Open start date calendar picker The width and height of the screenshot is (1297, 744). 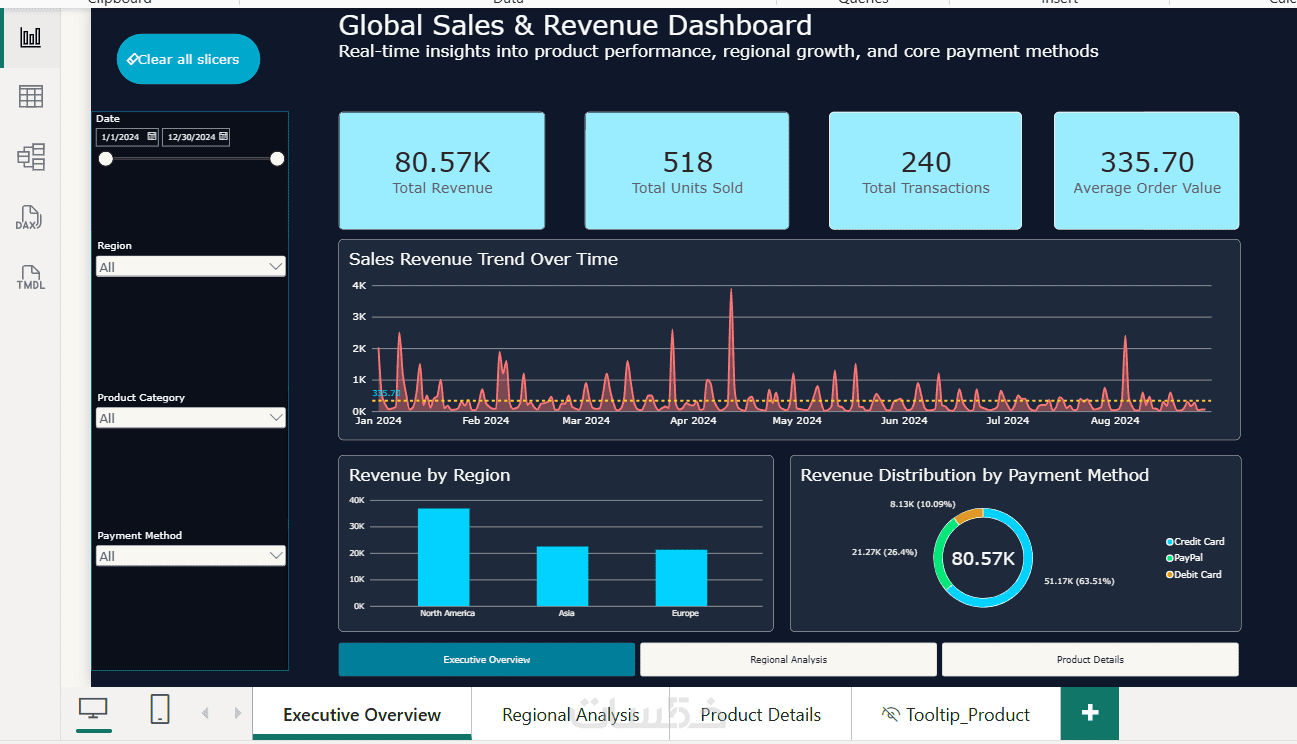pos(152,136)
